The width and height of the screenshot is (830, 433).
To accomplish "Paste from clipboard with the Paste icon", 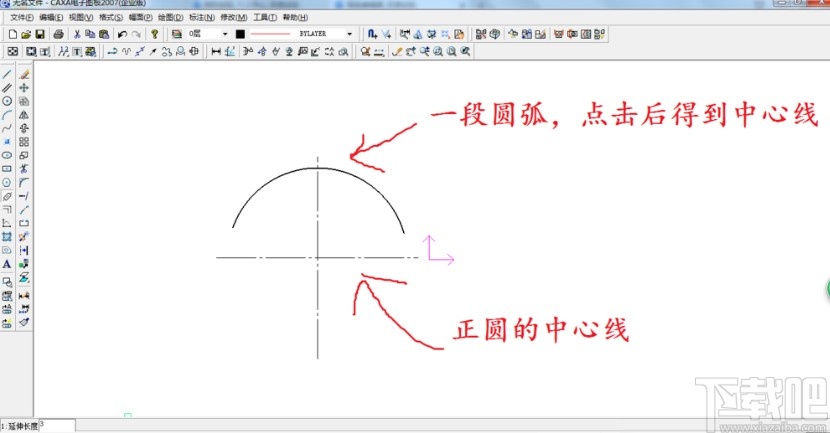I will click(x=104, y=34).
